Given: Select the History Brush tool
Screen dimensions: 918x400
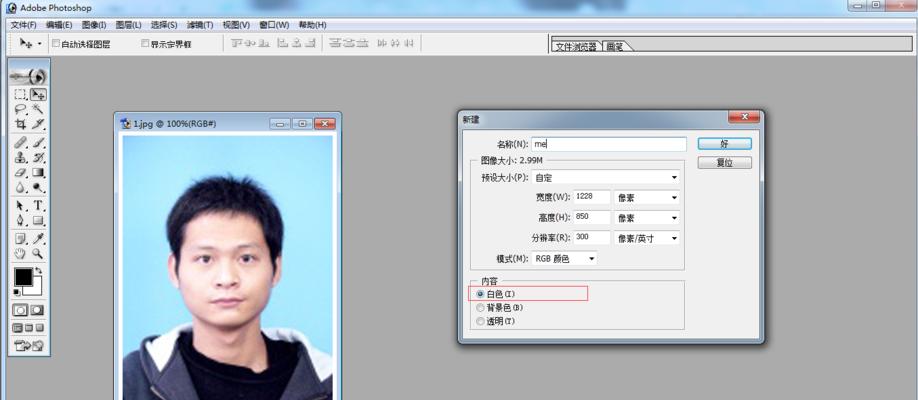Looking at the screenshot, I should (38, 158).
